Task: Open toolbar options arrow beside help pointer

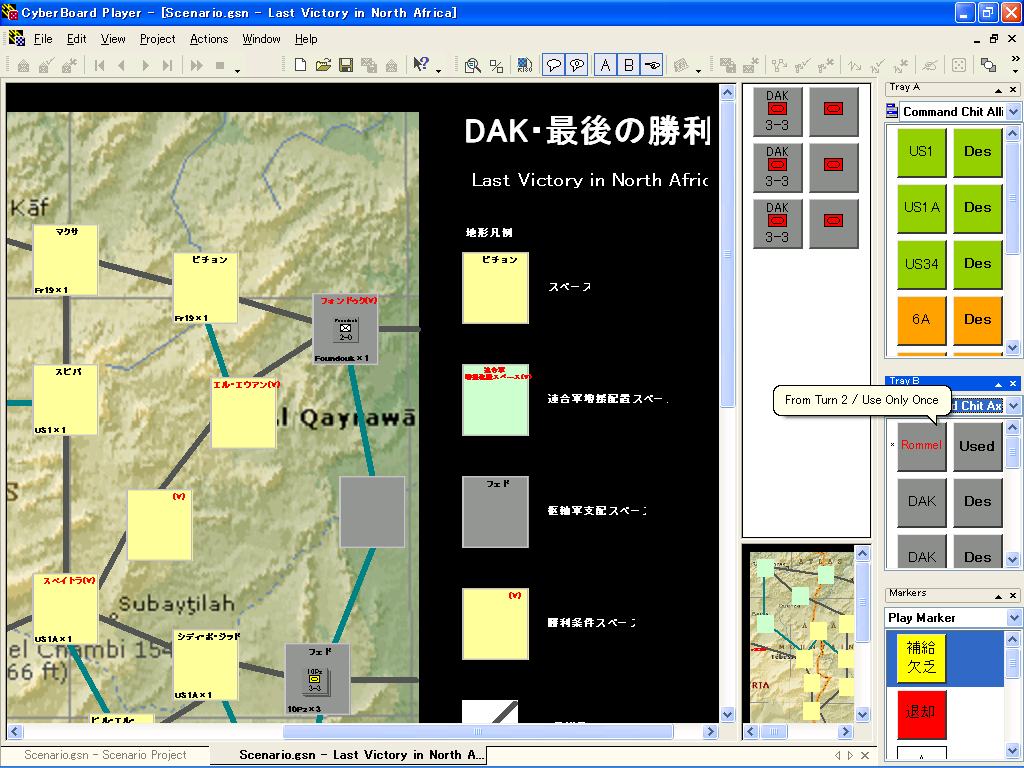Action: pos(438,71)
